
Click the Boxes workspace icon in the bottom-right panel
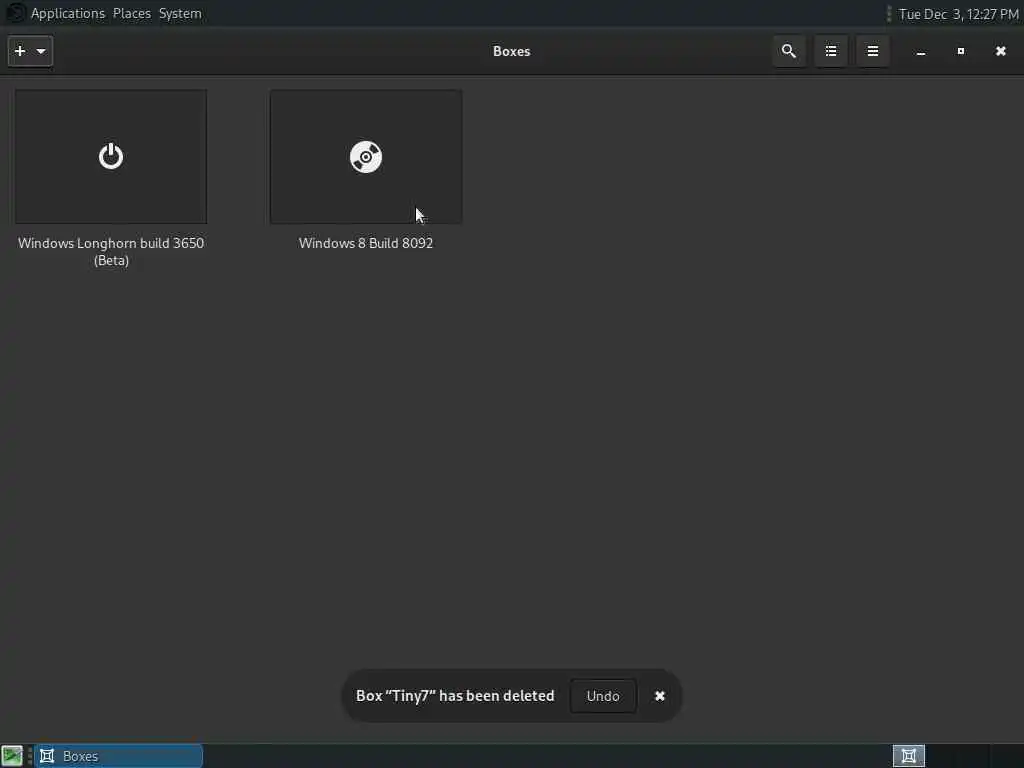coord(908,756)
